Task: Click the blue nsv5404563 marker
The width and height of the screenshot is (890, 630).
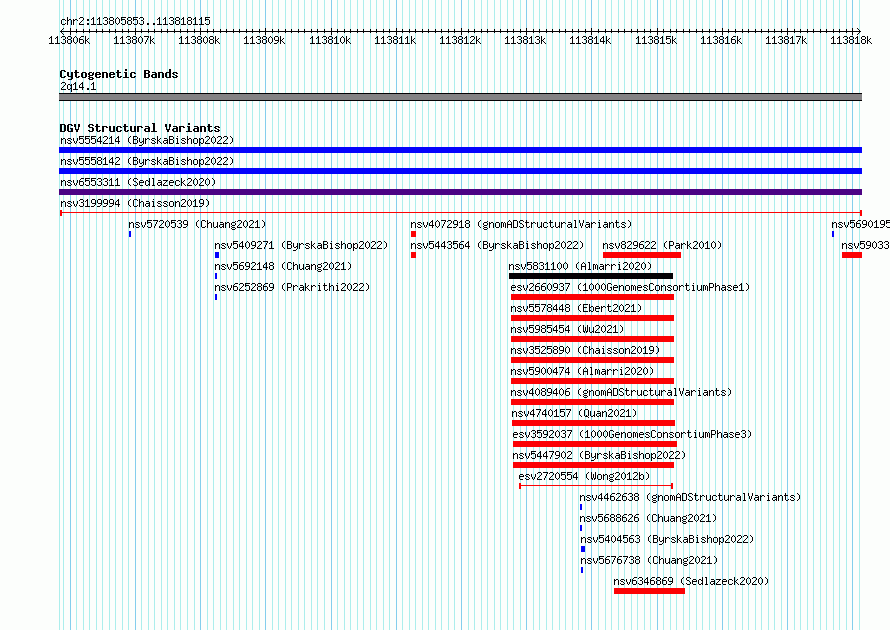Action: (x=583, y=549)
